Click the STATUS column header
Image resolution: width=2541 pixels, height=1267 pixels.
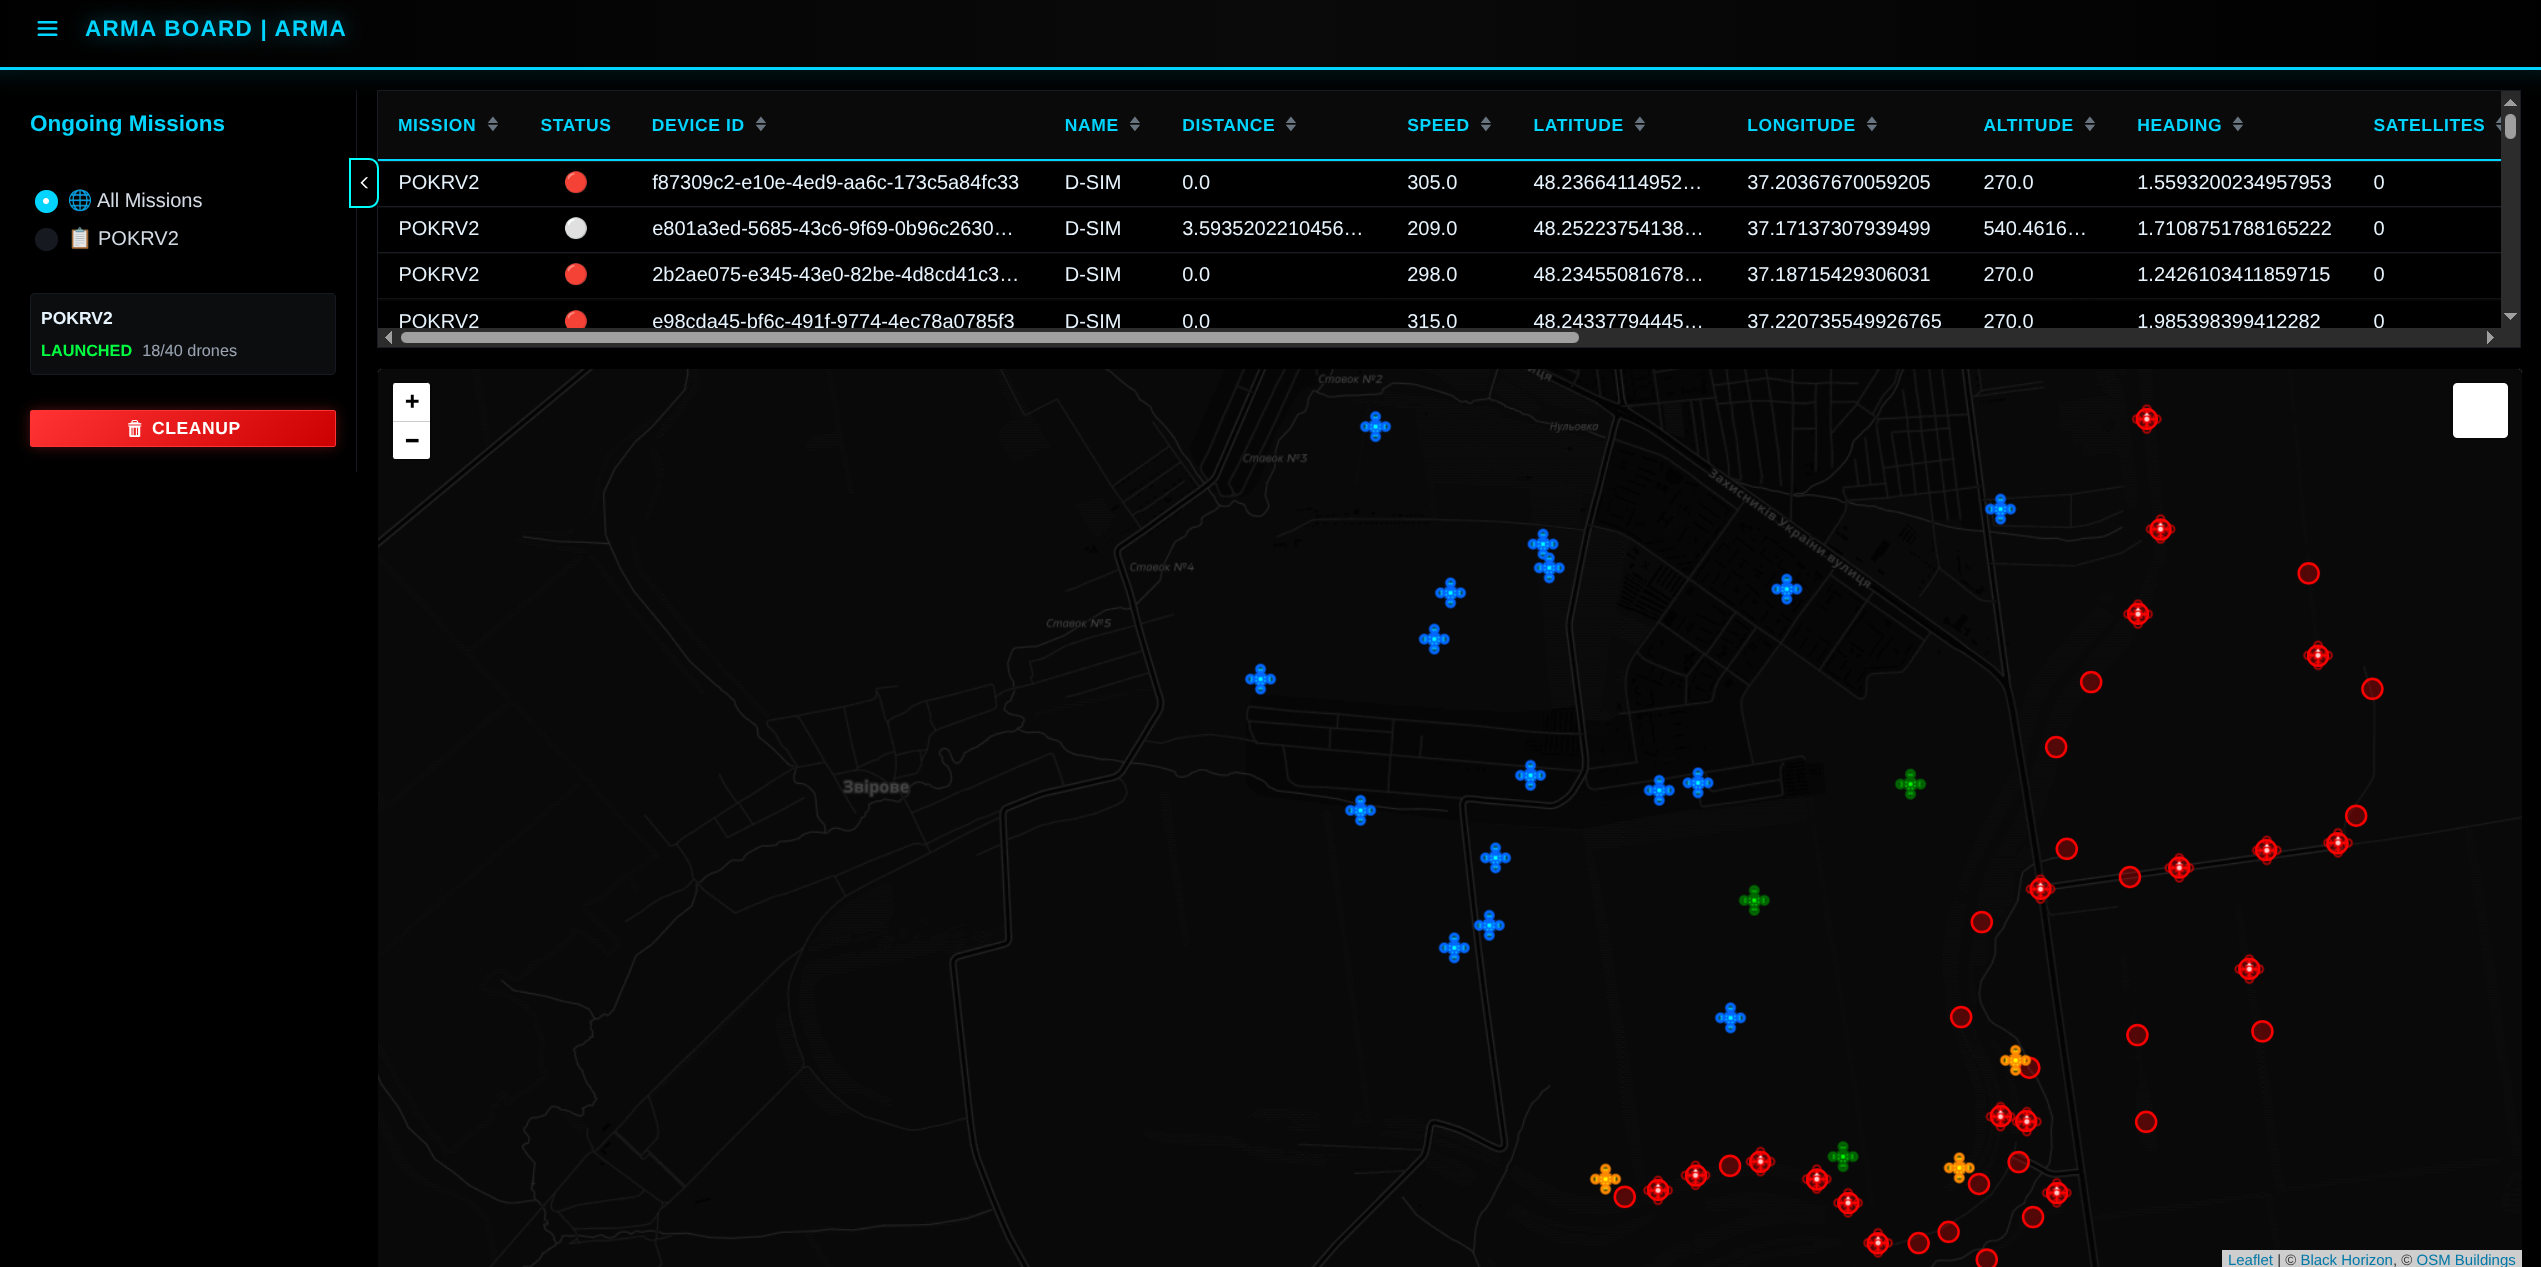click(575, 125)
